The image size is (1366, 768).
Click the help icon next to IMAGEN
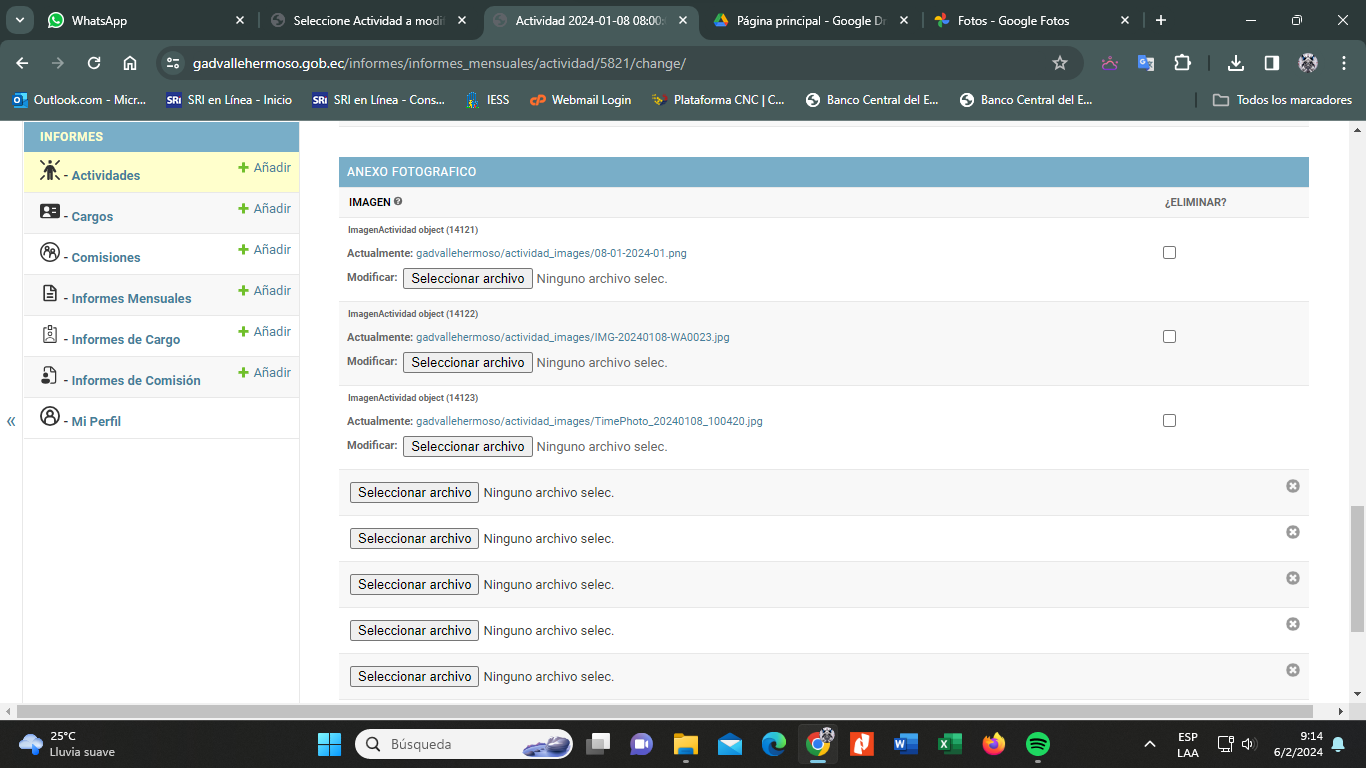pos(398,202)
